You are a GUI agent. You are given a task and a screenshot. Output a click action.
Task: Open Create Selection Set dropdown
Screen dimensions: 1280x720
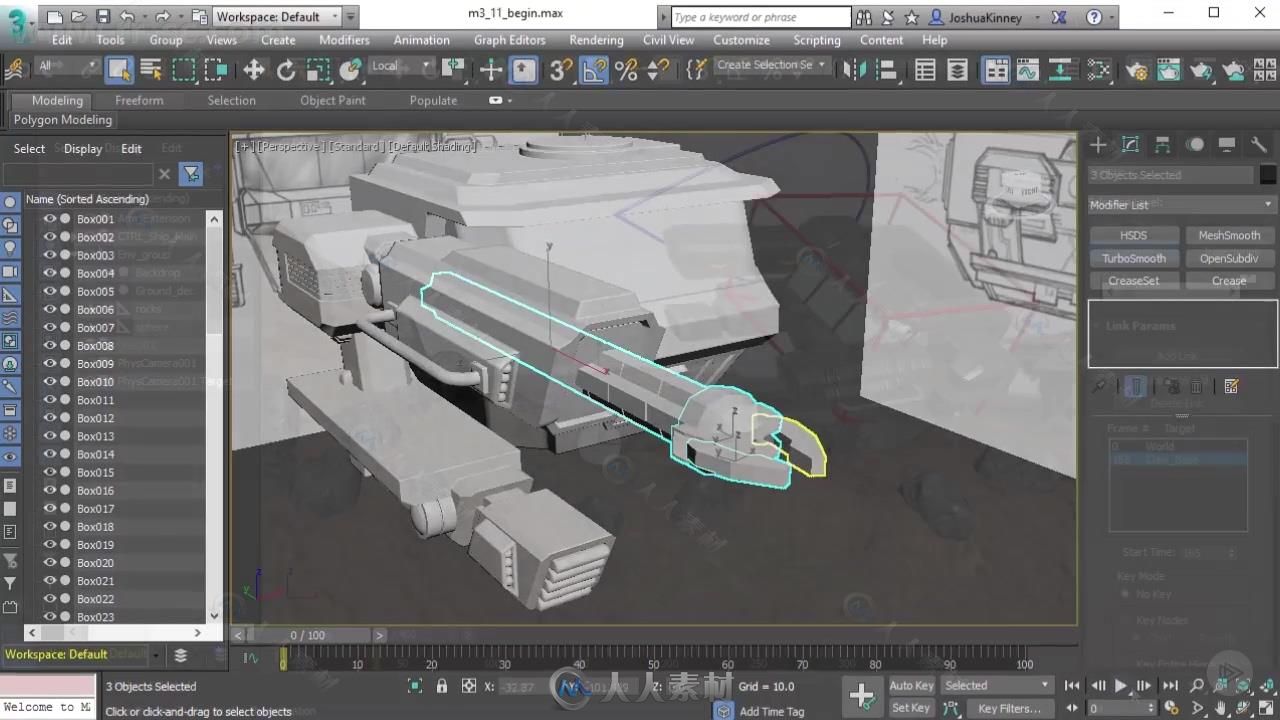coord(772,65)
